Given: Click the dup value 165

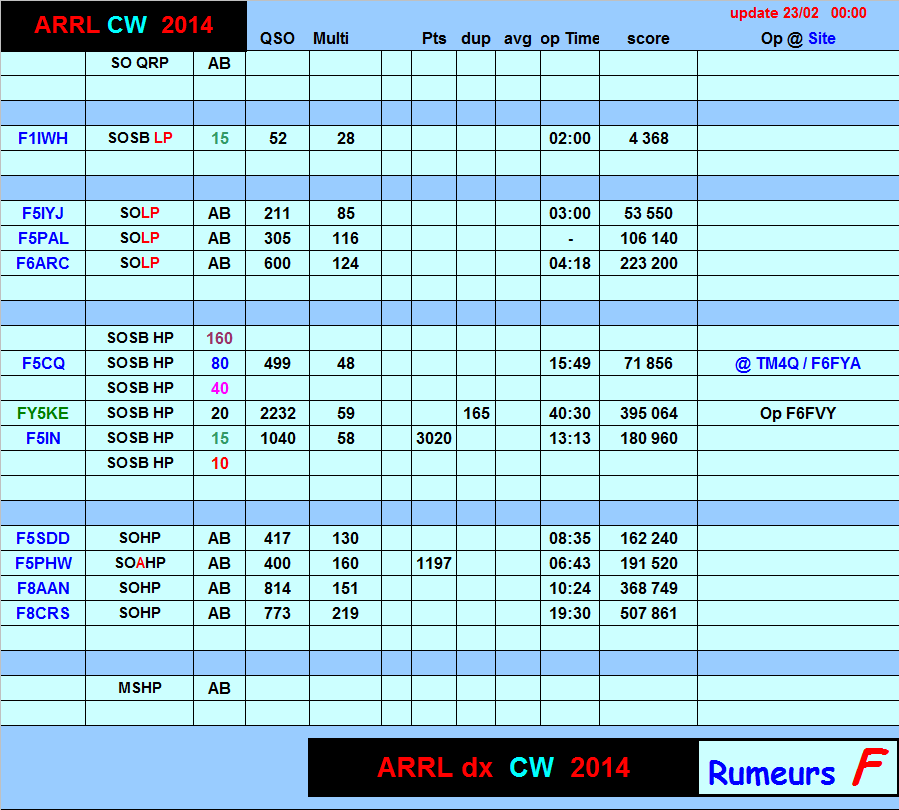Looking at the screenshot, I should 476,413.
